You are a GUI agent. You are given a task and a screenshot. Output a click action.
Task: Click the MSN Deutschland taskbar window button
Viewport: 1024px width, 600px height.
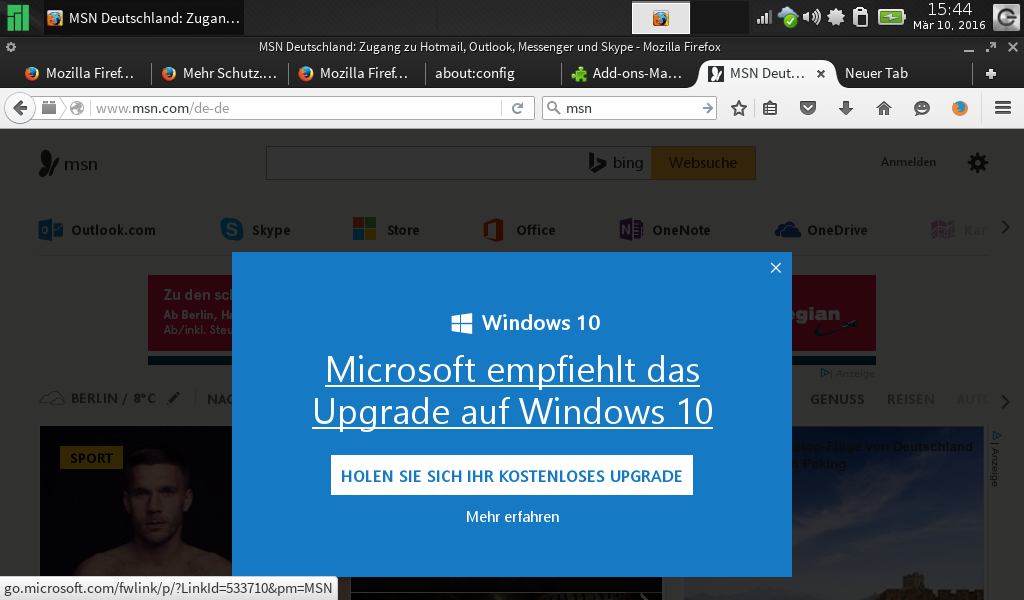coord(144,18)
